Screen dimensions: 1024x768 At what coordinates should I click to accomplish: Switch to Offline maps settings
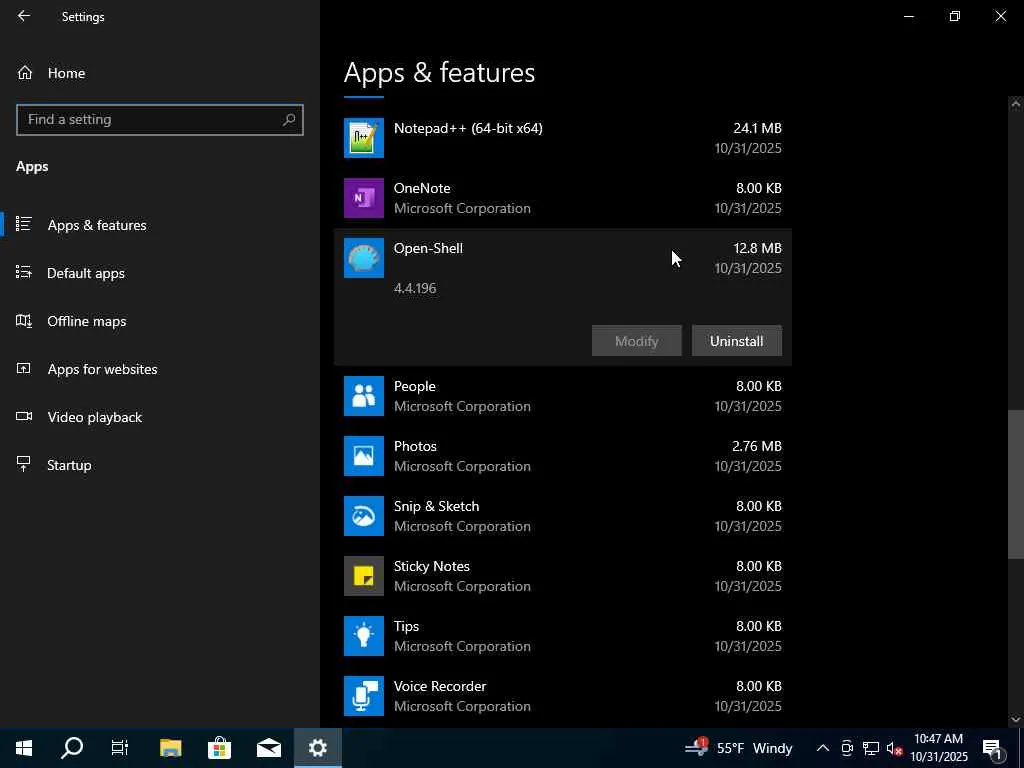pos(87,321)
